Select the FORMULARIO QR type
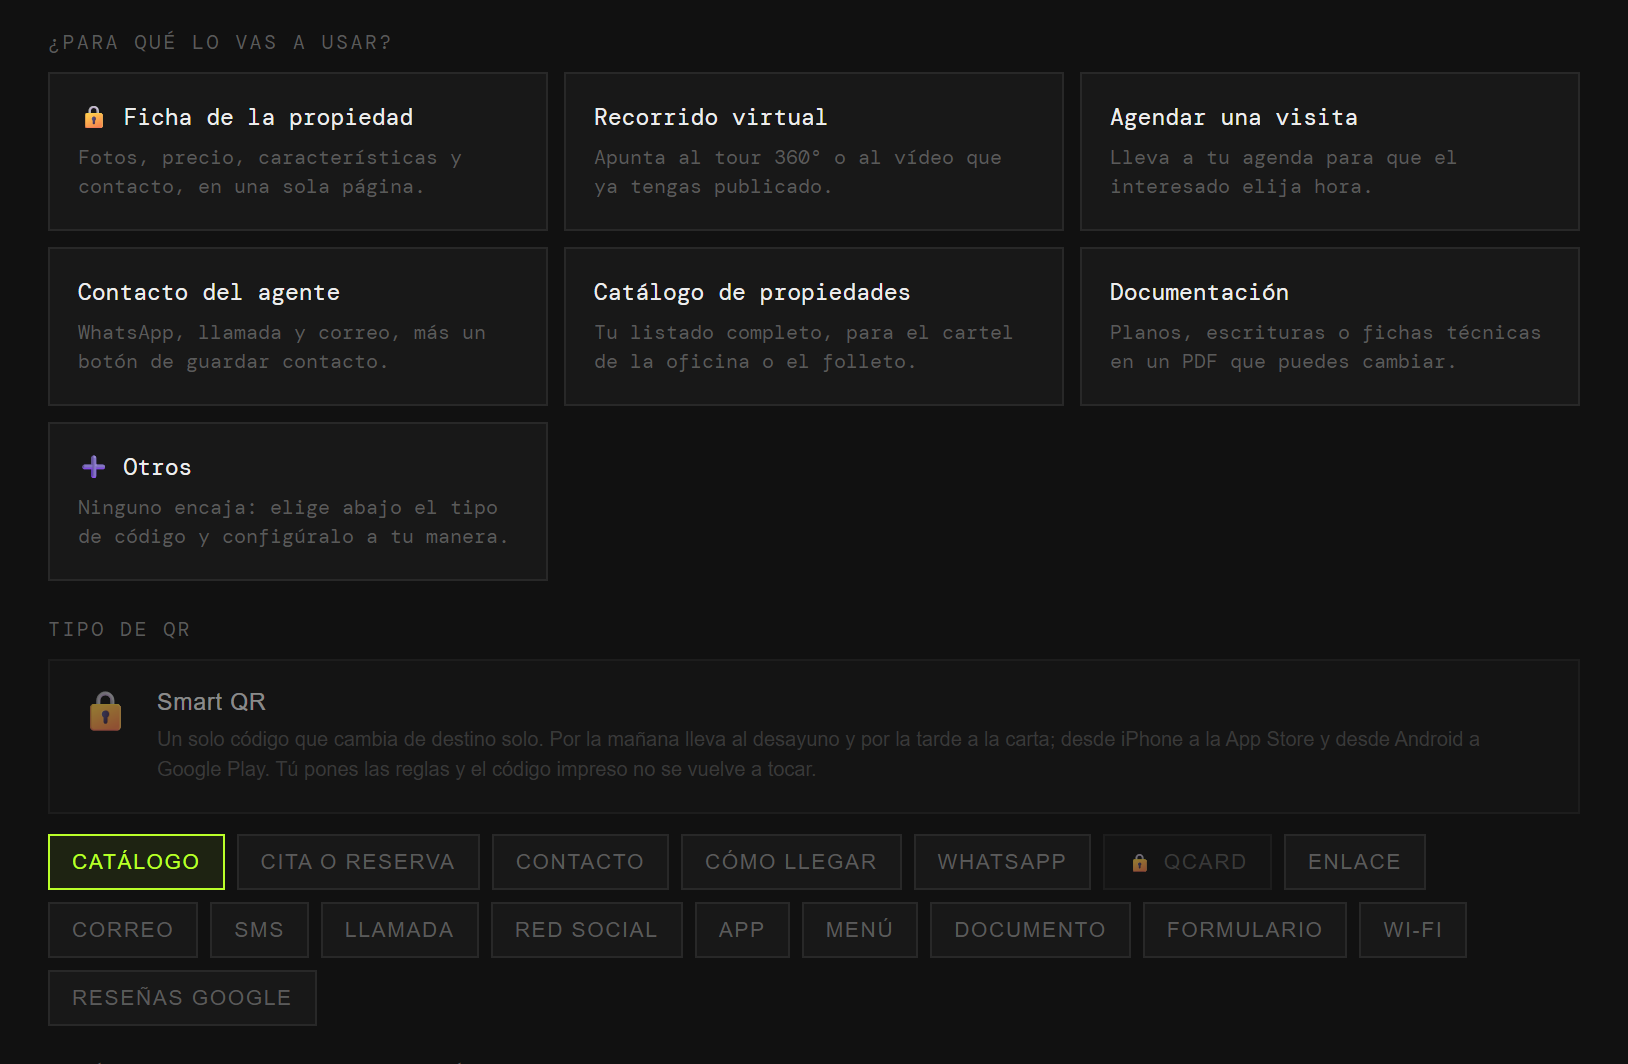Screen dimensions: 1628x1064 coord(1245,930)
